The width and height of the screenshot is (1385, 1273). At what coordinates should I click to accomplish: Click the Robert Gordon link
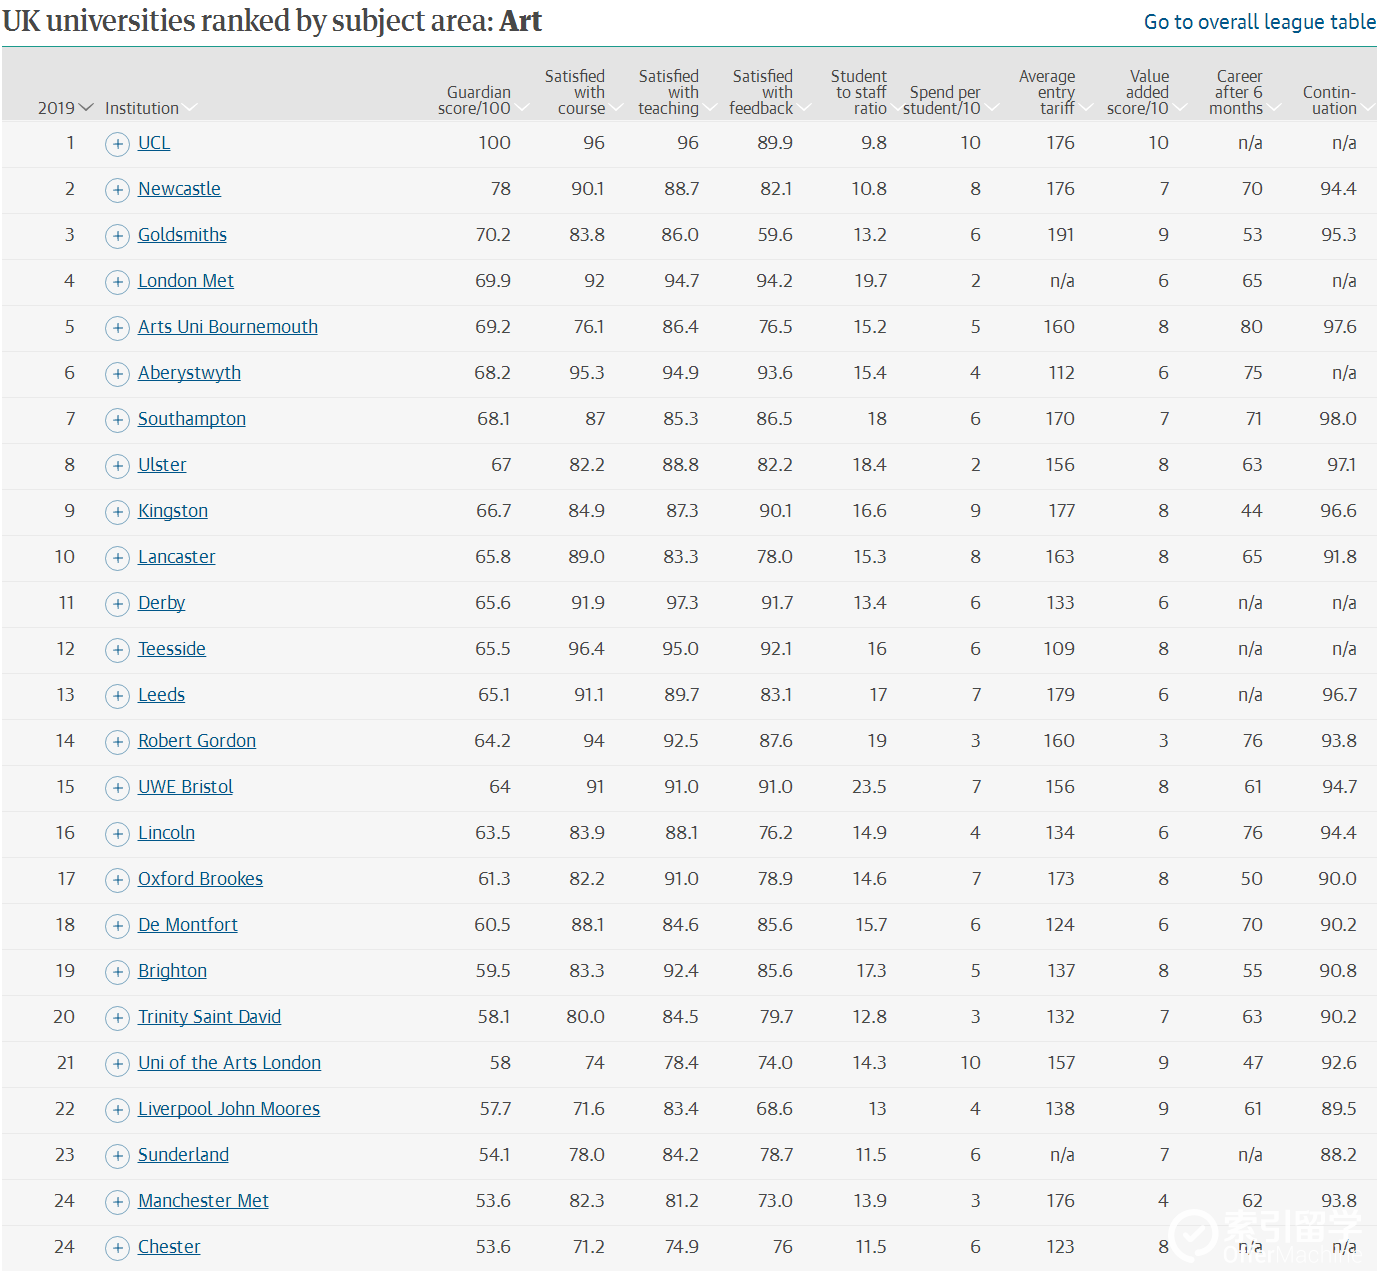(197, 741)
